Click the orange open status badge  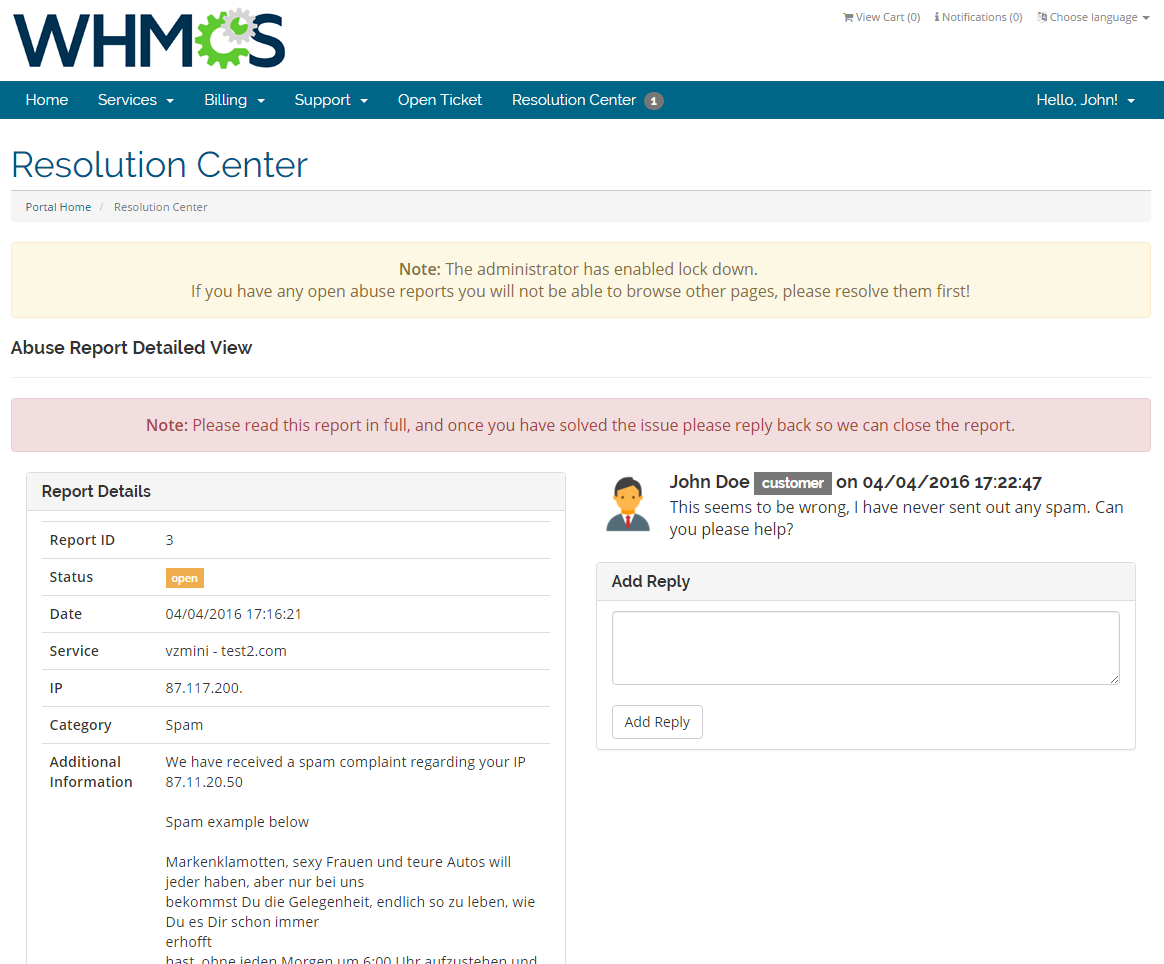[184, 578]
